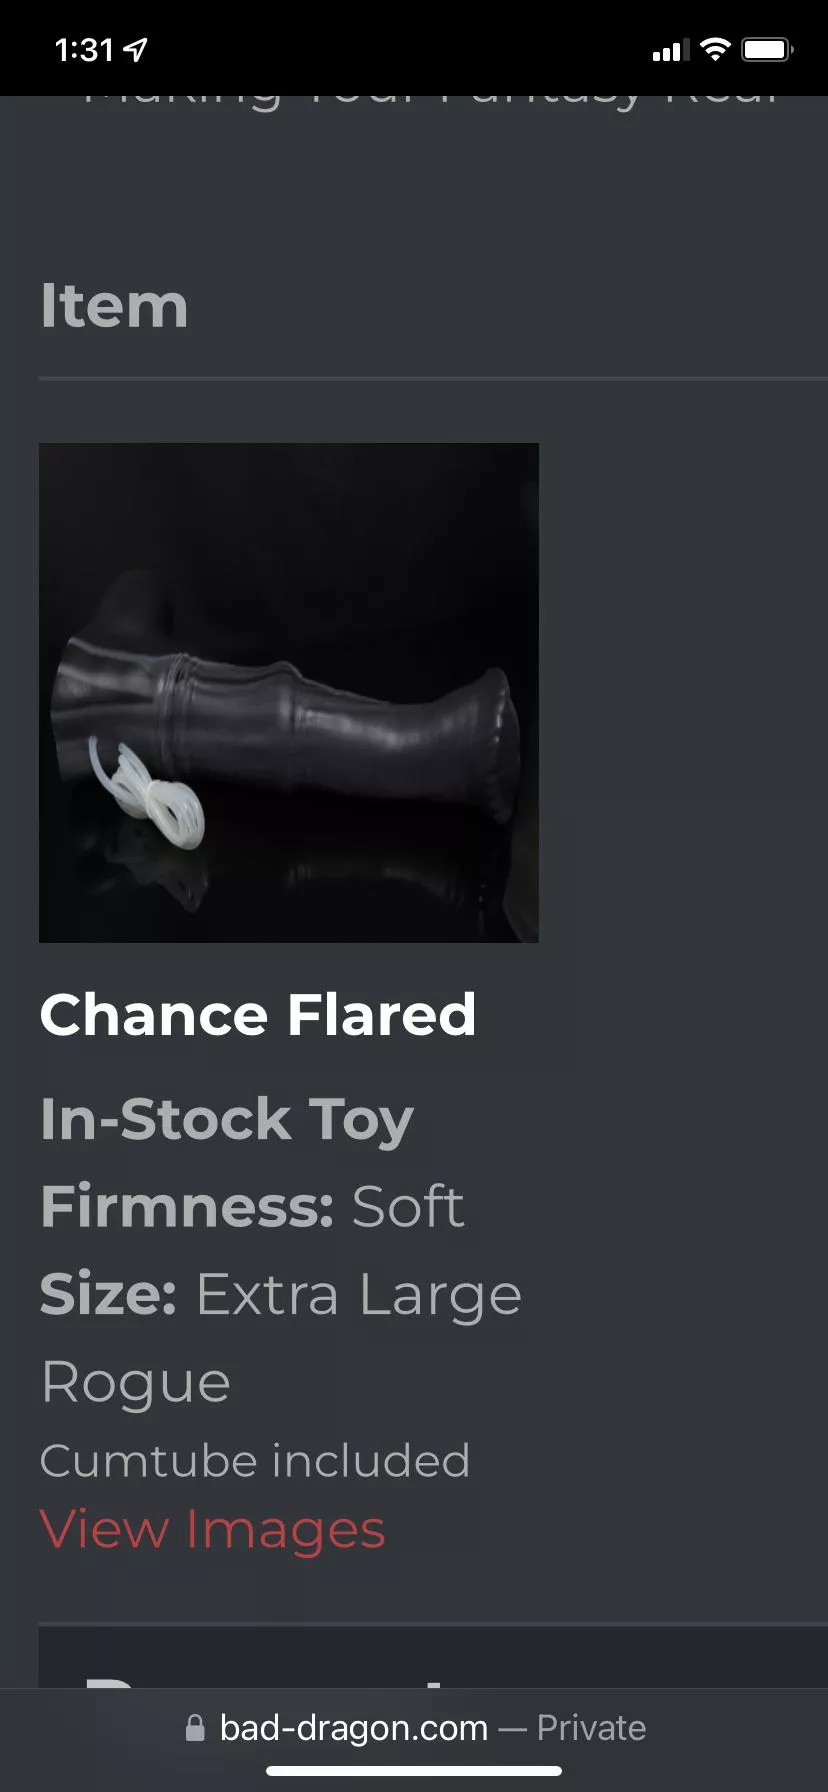This screenshot has height=1792, width=828.
Task: Tap the cellular signal bars icon
Action: pos(671,50)
